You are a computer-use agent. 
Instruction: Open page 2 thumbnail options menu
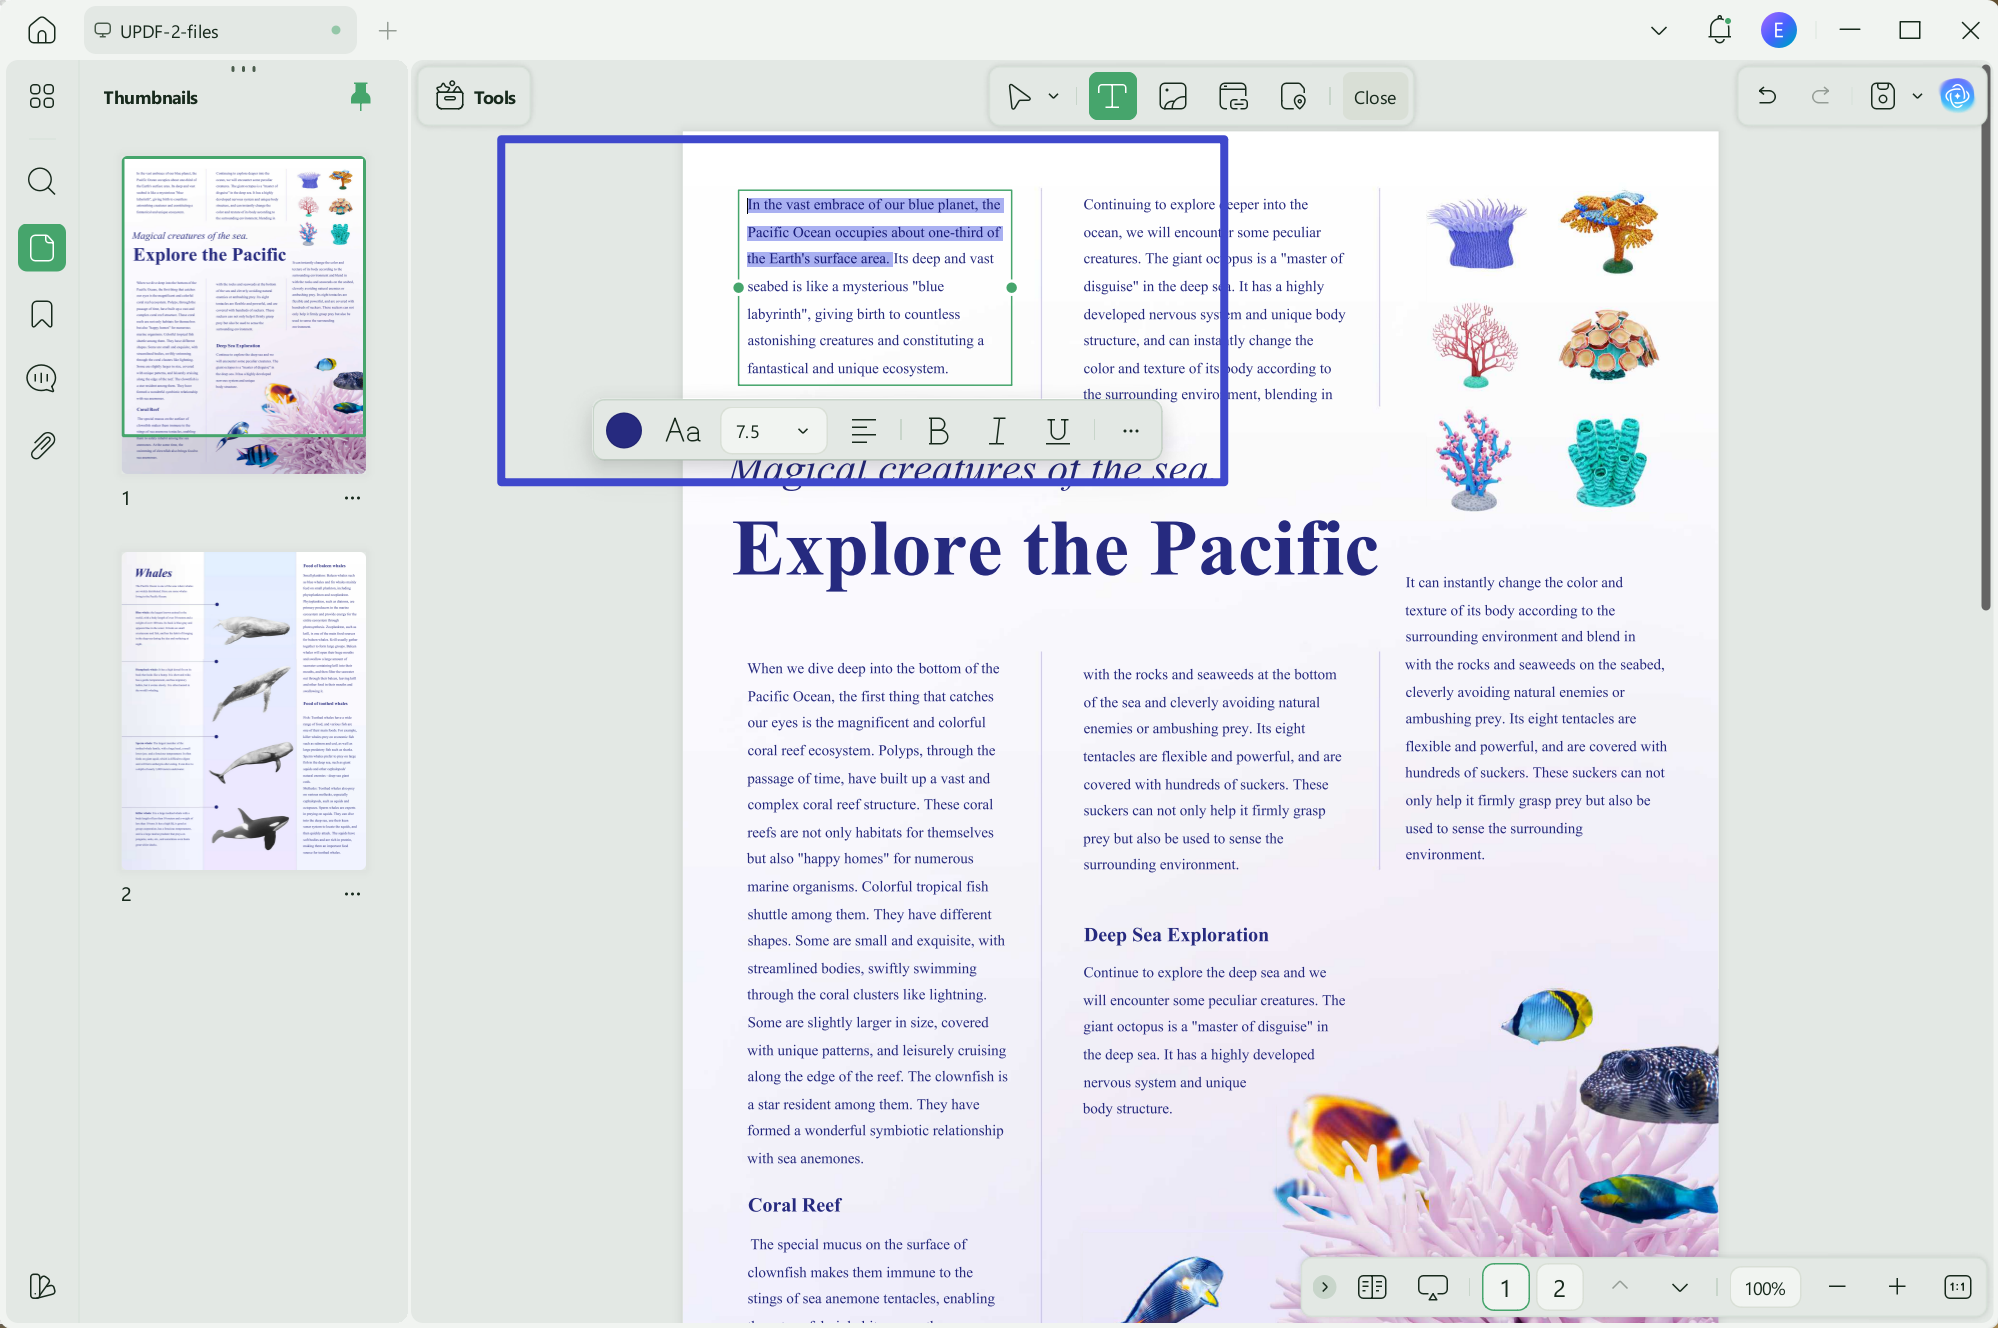click(353, 893)
